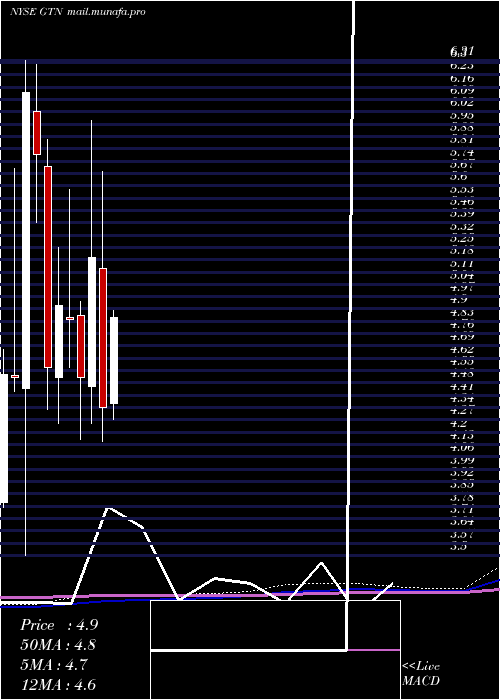Image resolution: width=500 pixels, height=700 pixels.
Task: Click the <<Live MACD label
Action: (x=421, y=673)
